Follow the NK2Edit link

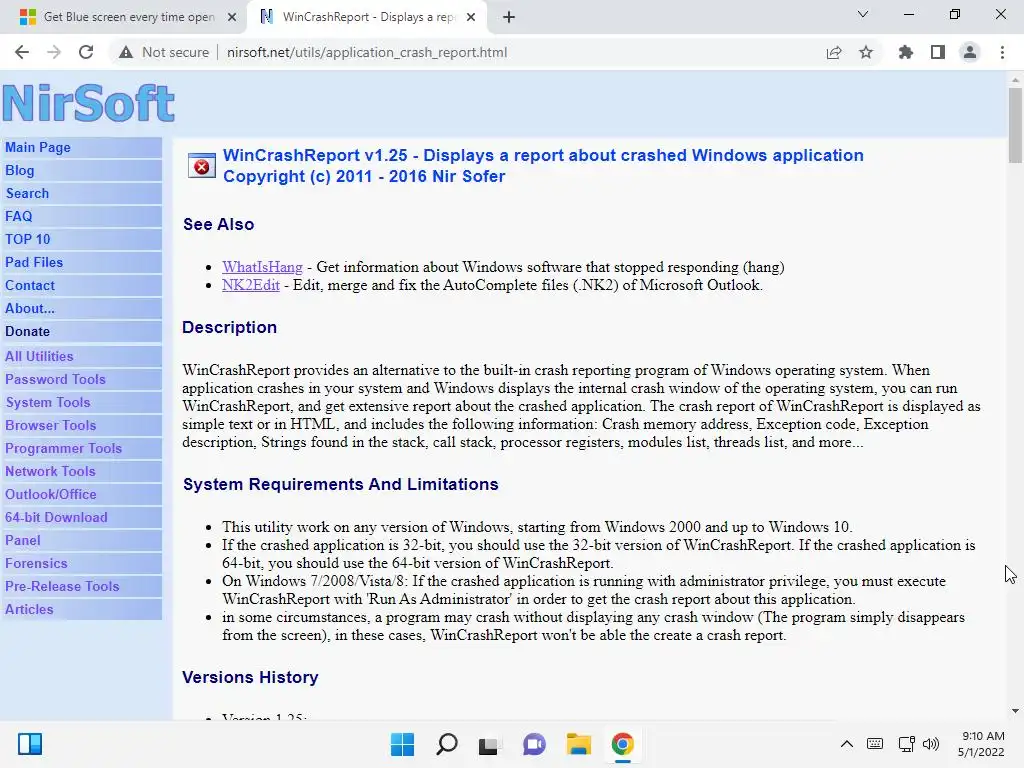pyautogui.click(x=251, y=285)
